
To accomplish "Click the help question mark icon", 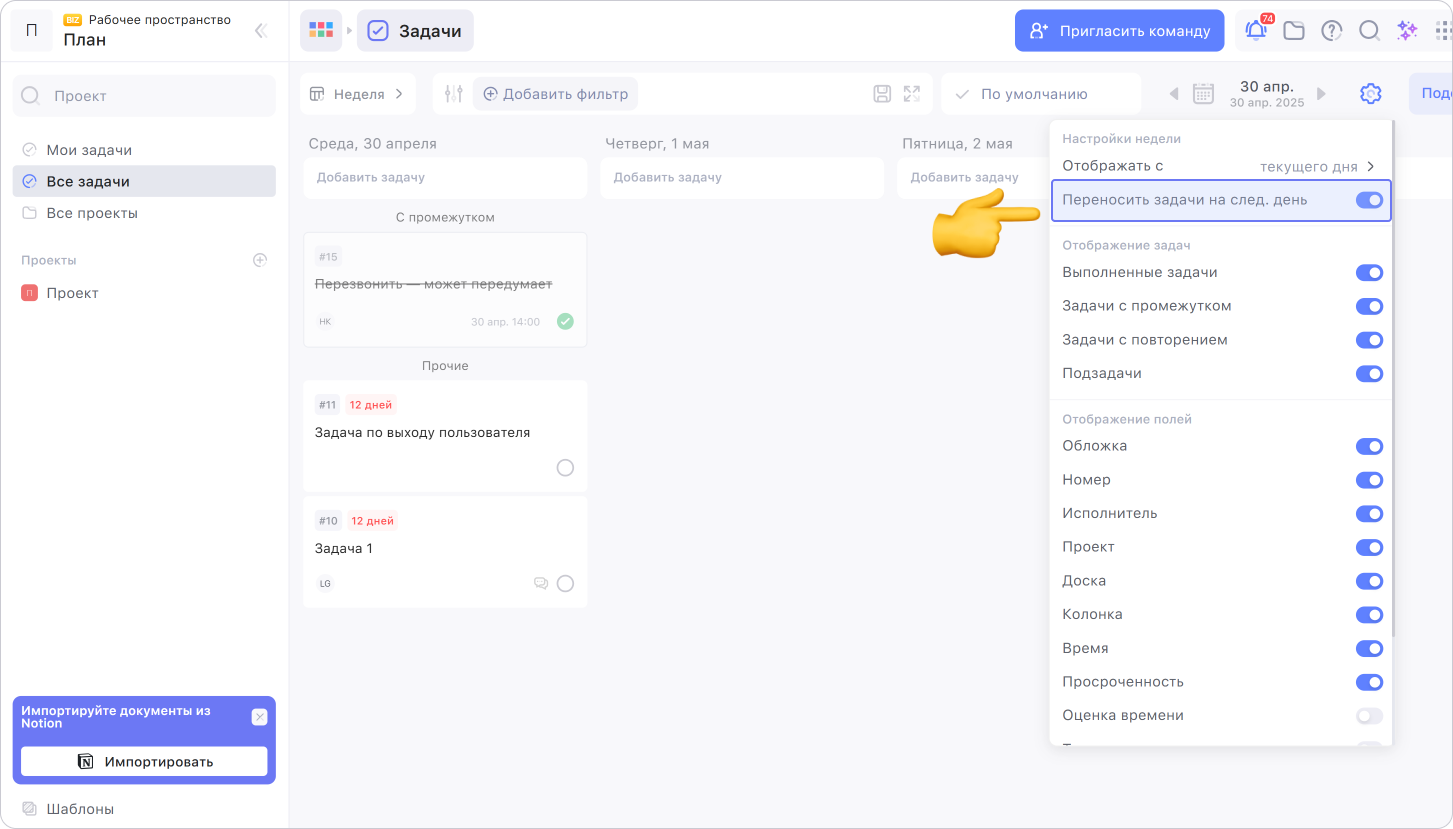I will (x=1332, y=31).
